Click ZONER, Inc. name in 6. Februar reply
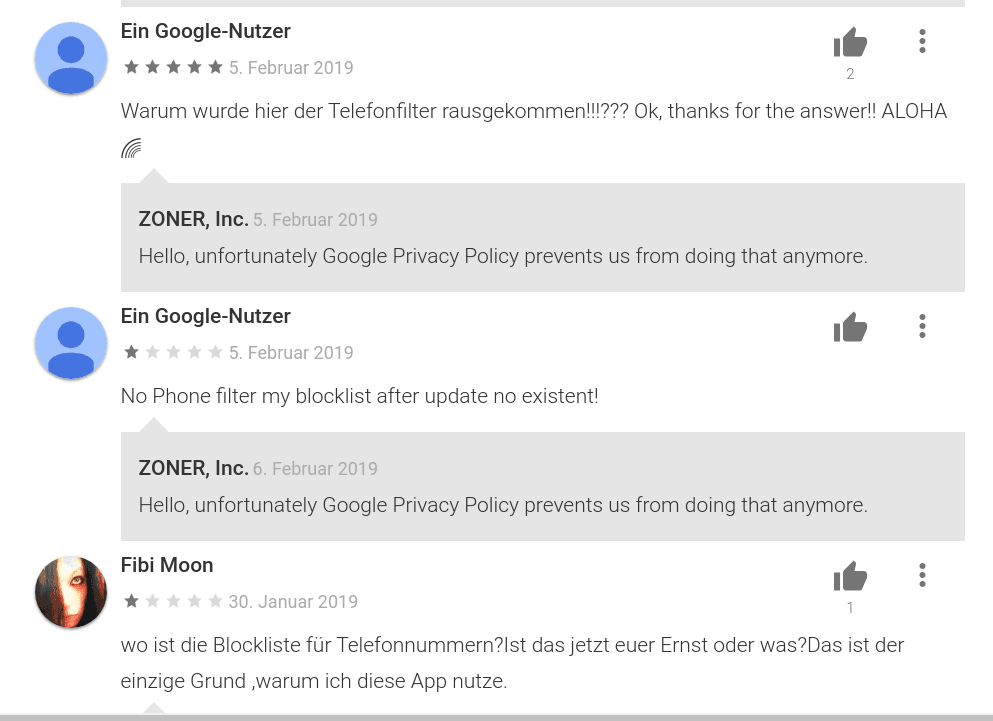The height and width of the screenshot is (721, 993). 193,468
